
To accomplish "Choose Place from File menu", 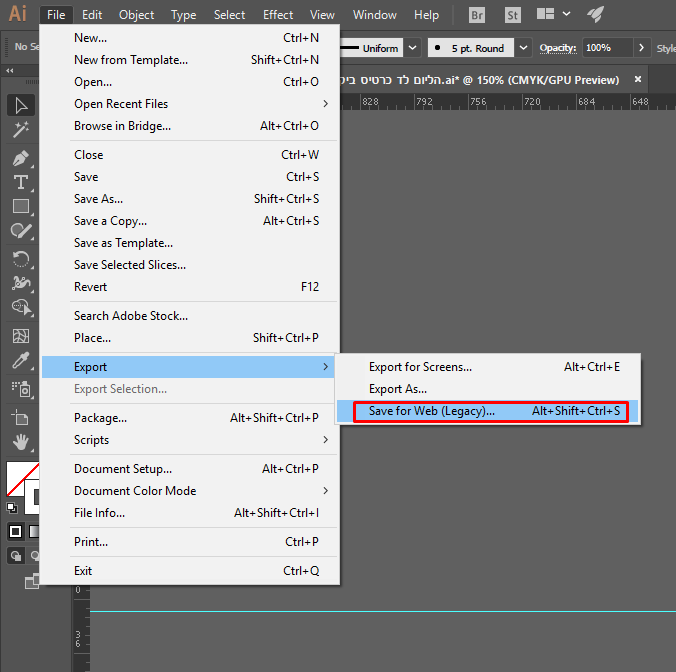I will [189, 338].
